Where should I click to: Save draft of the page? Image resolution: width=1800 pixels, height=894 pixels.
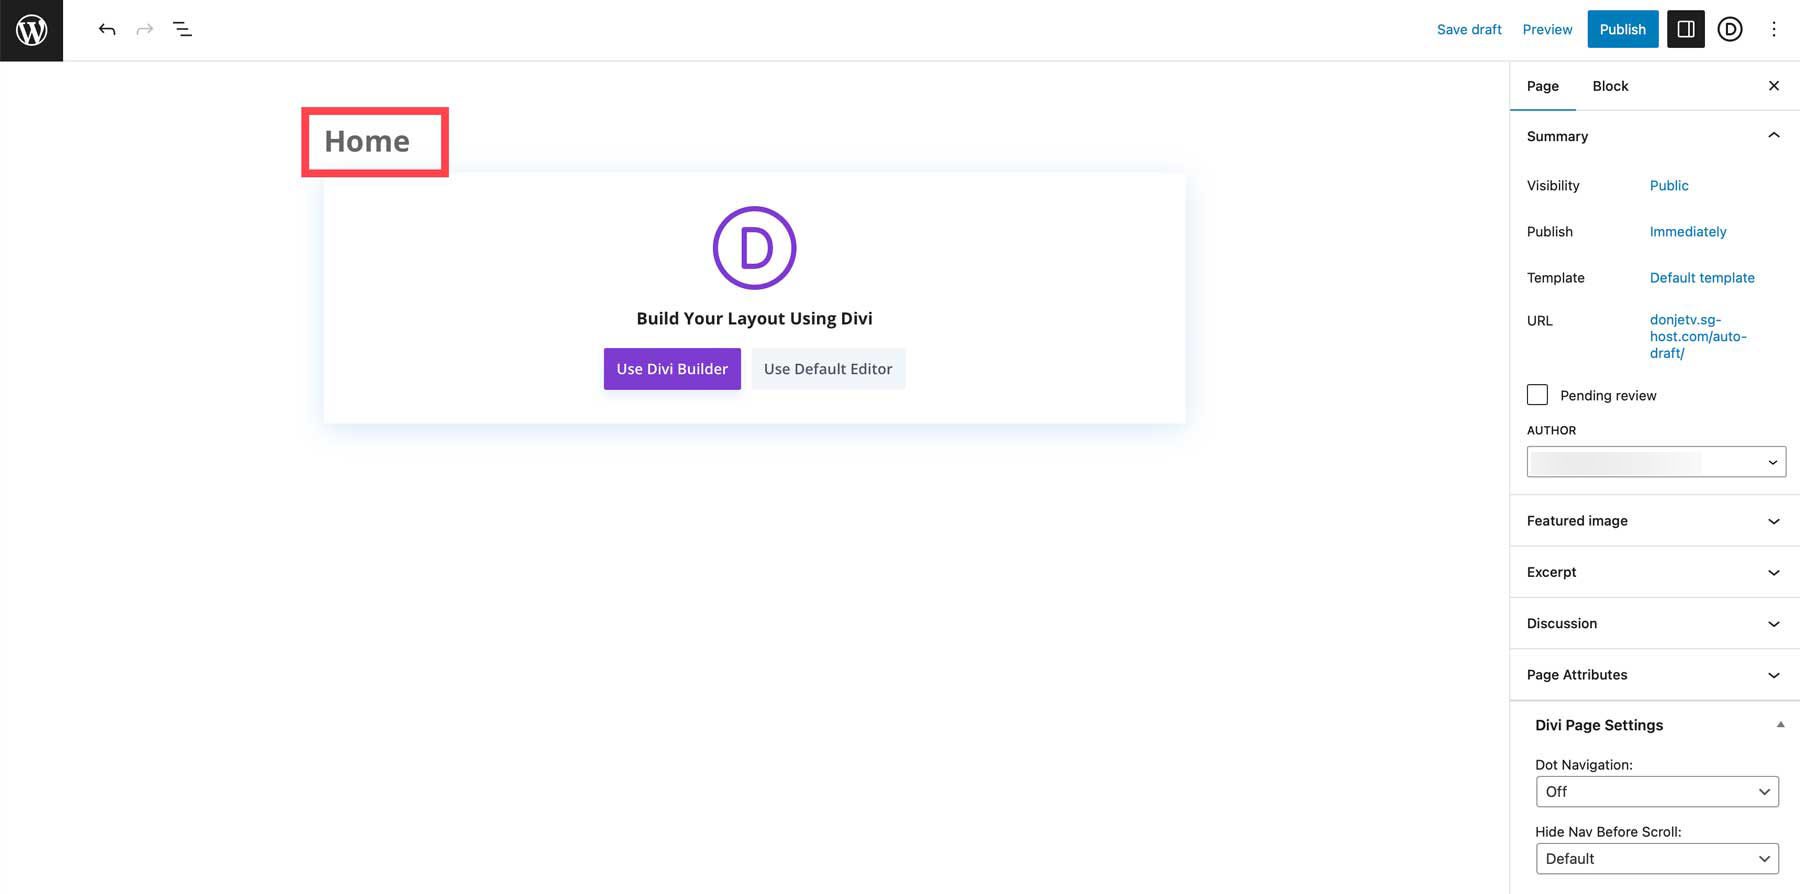(x=1469, y=30)
